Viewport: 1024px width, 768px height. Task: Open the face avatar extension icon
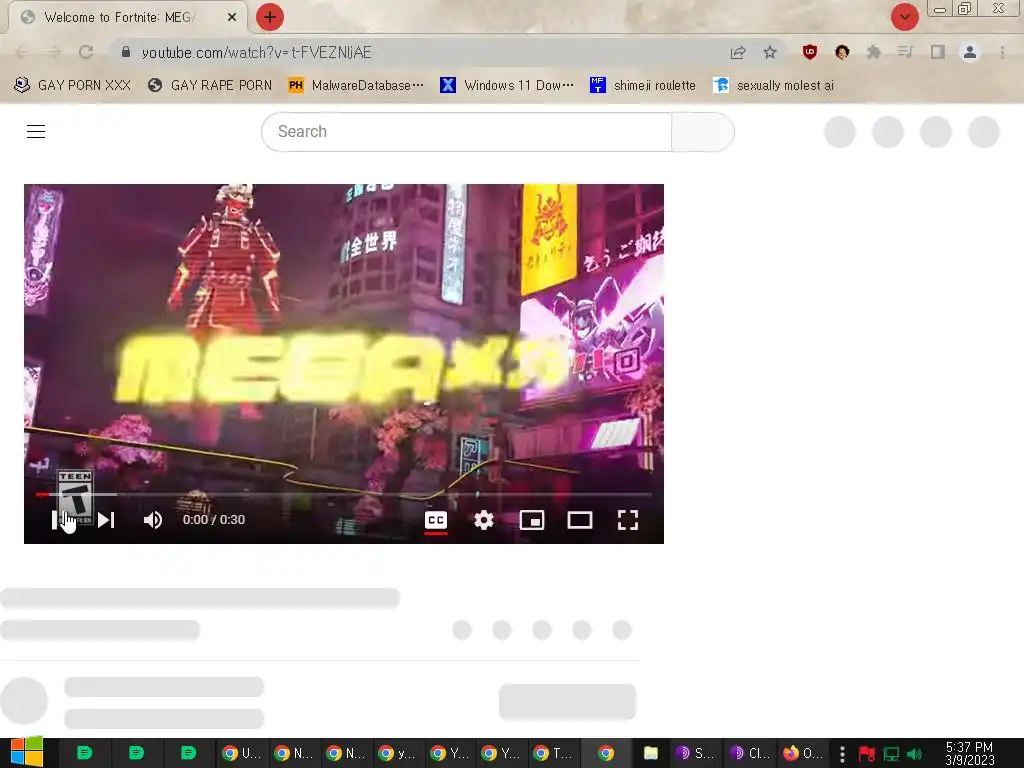coord(842,52)
